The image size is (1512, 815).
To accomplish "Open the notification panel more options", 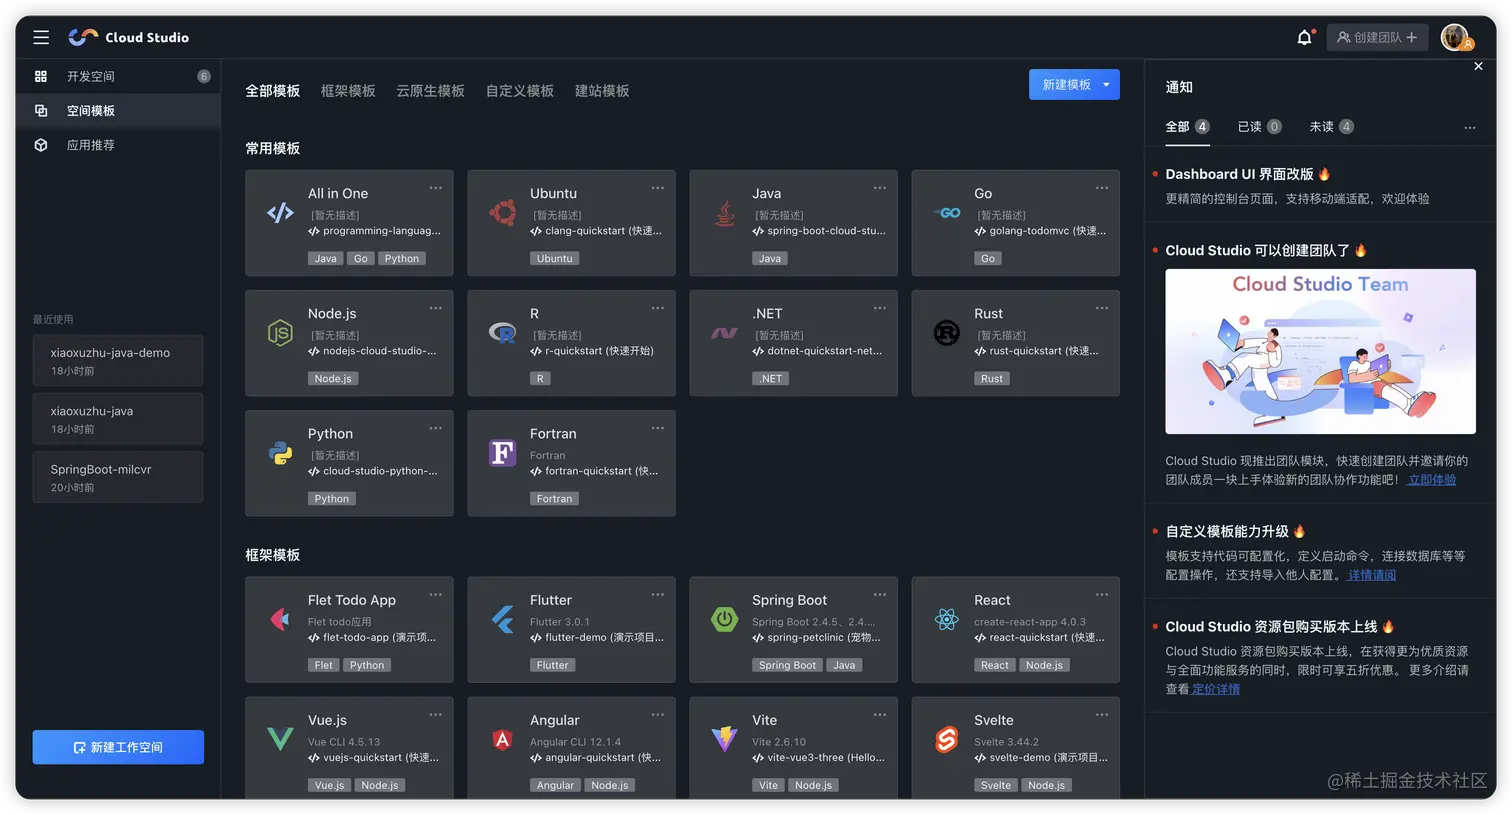I will click(1469, 127).
